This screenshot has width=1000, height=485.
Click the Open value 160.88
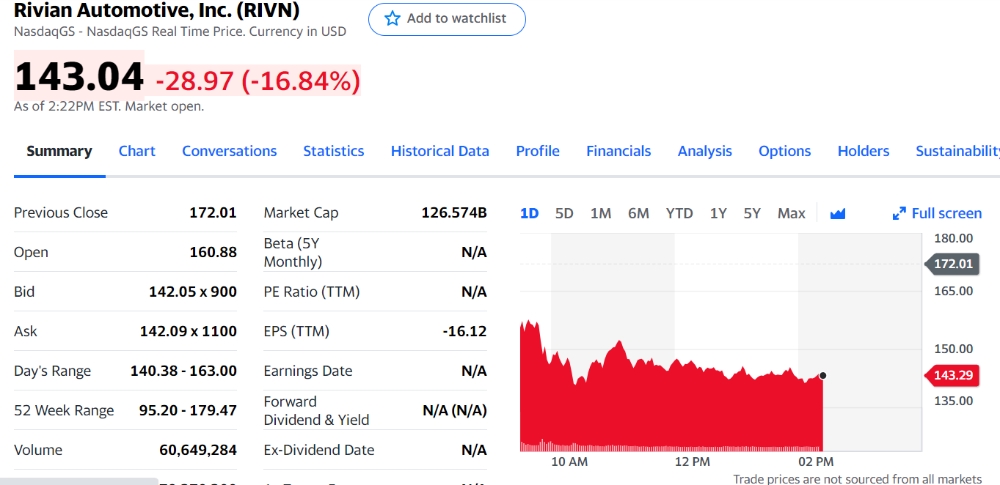(213, 253)
